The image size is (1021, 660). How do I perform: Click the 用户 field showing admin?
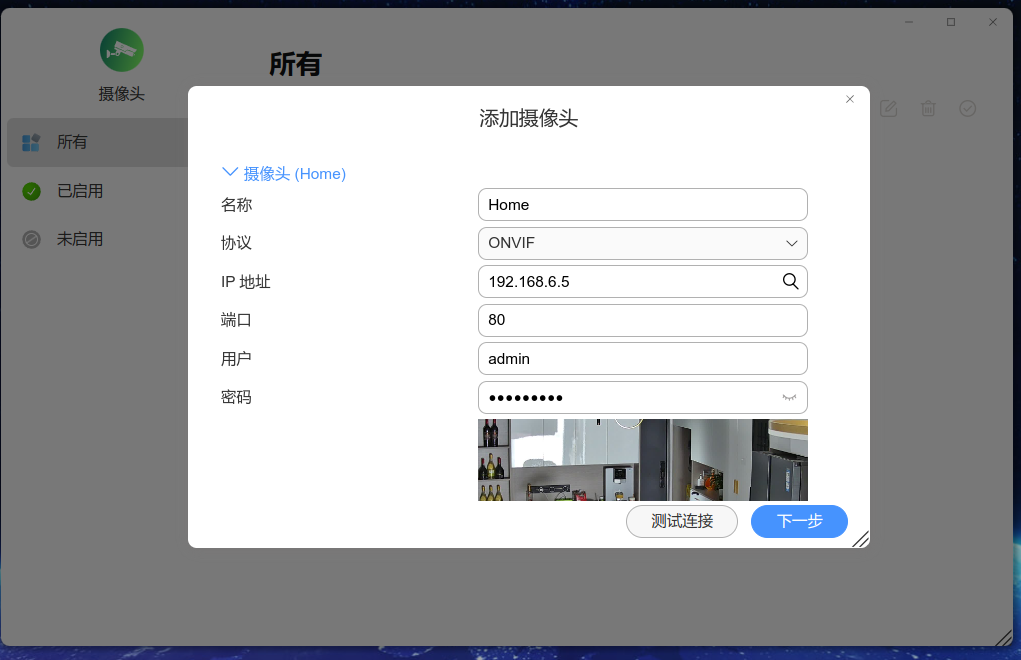643,359
